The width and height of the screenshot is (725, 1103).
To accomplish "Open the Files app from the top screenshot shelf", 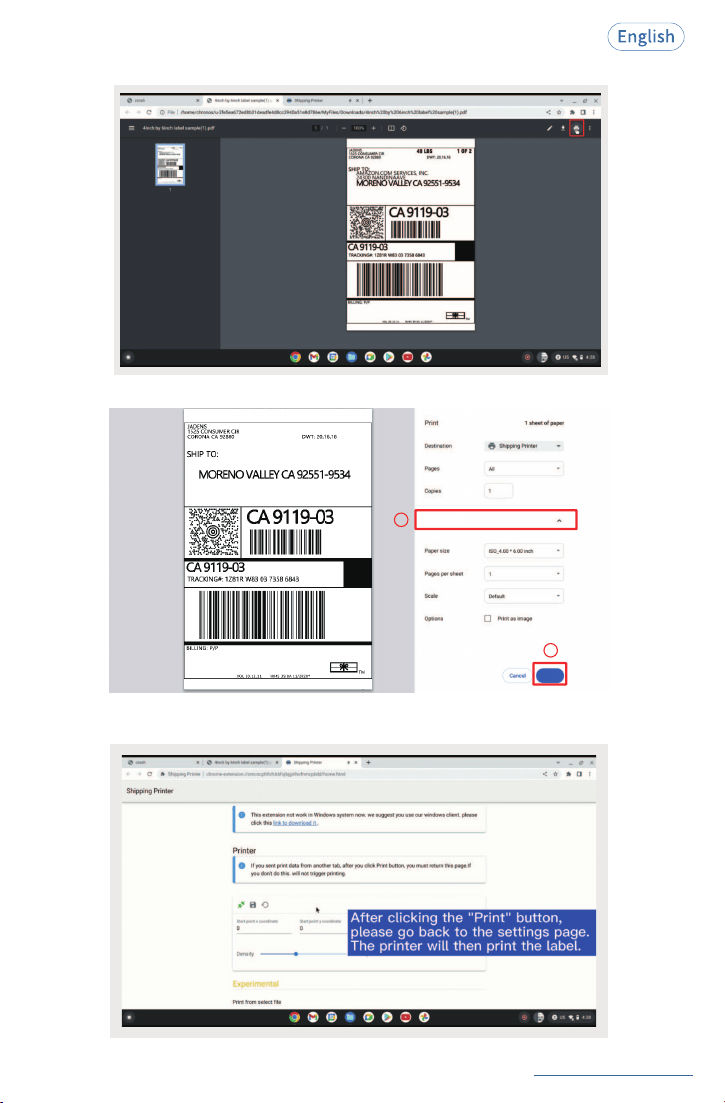I will pyautogui.click(x=352, y=357).
